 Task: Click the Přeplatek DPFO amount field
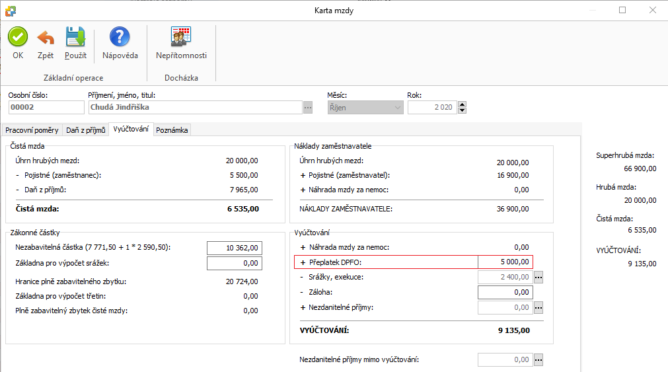(505, 262)
